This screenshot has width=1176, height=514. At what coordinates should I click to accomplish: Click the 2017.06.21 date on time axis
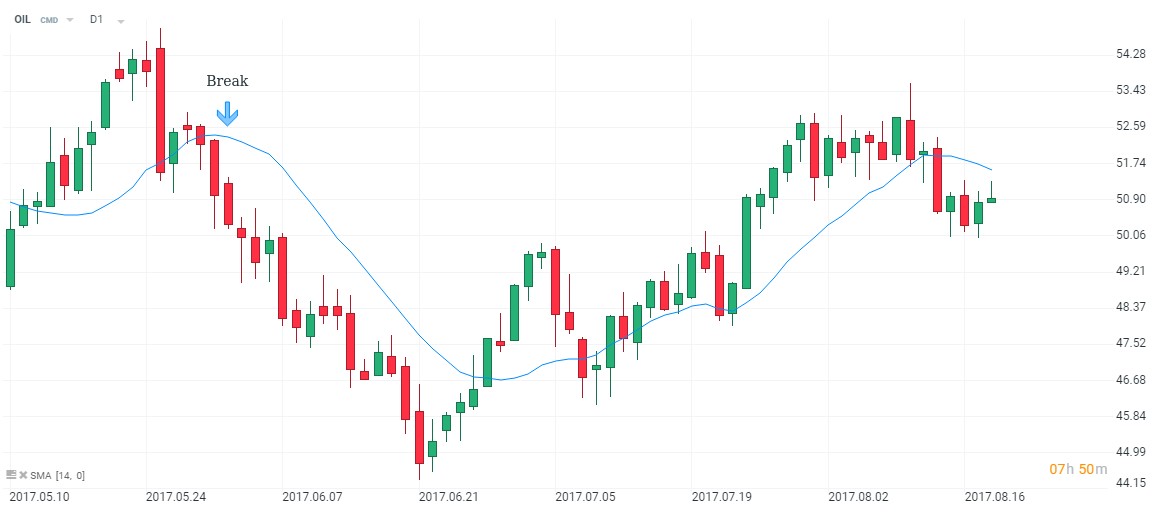click(447, 496)
